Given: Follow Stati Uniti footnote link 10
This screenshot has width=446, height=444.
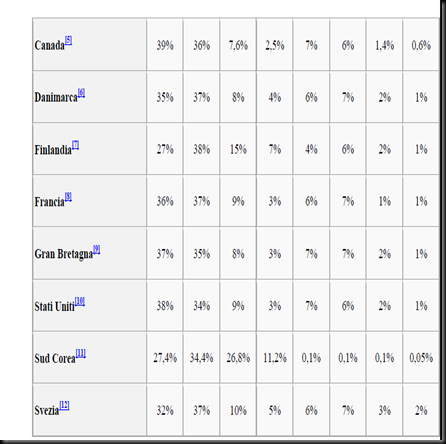Looking at the screenshot, I should coord(80,301).
